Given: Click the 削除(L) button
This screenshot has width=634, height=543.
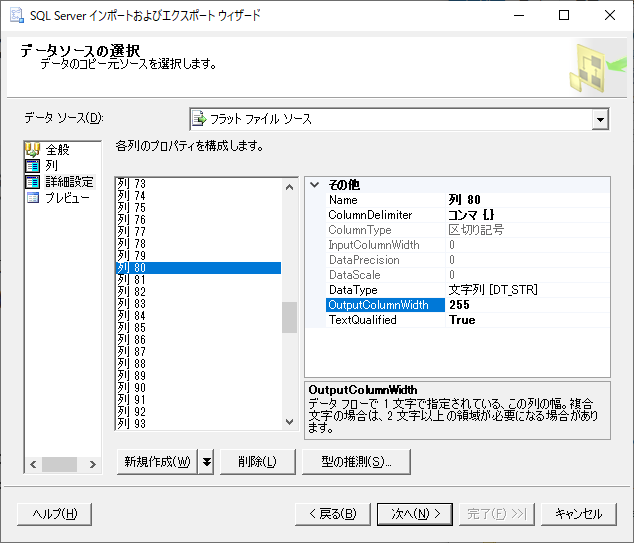Looking at the screenshot, I should pyautogui.click(x=258, y=461).
